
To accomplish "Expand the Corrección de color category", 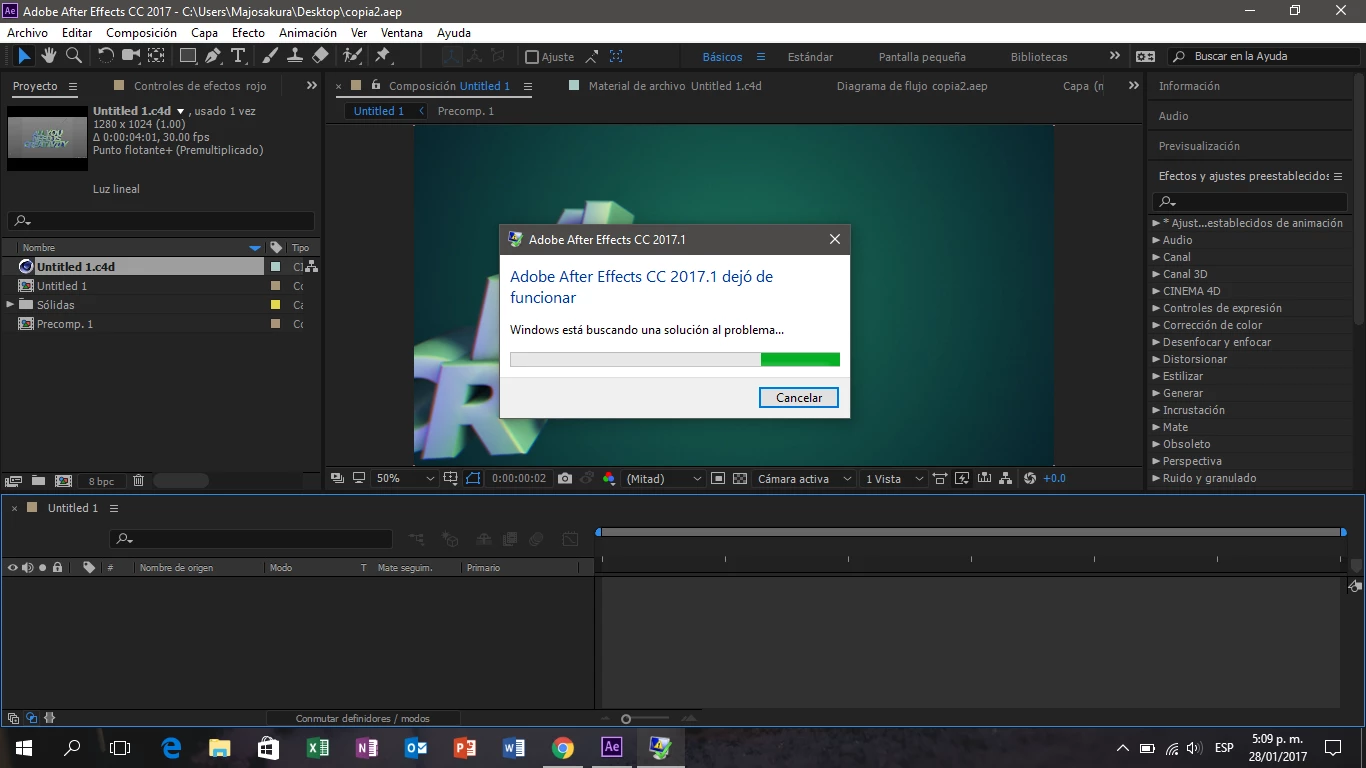I will click(x=1156, y=325).
